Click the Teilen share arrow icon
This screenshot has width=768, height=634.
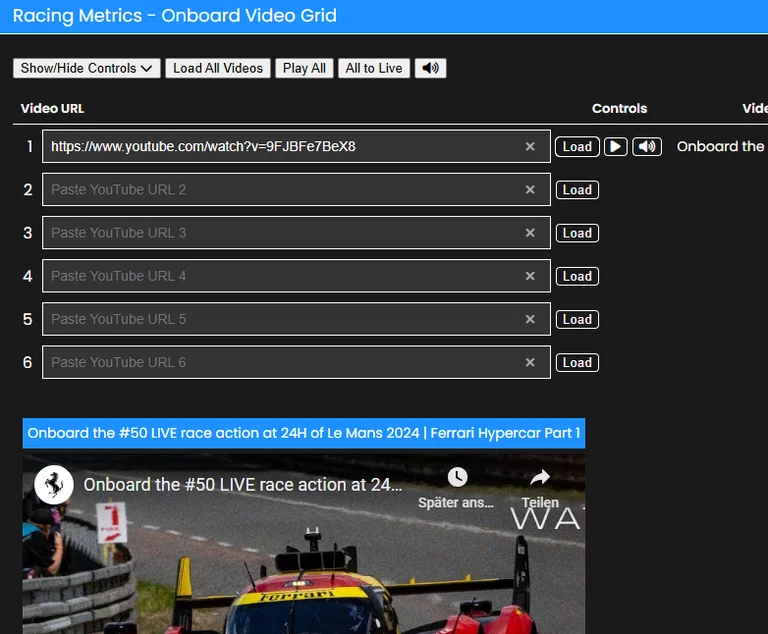540,477
